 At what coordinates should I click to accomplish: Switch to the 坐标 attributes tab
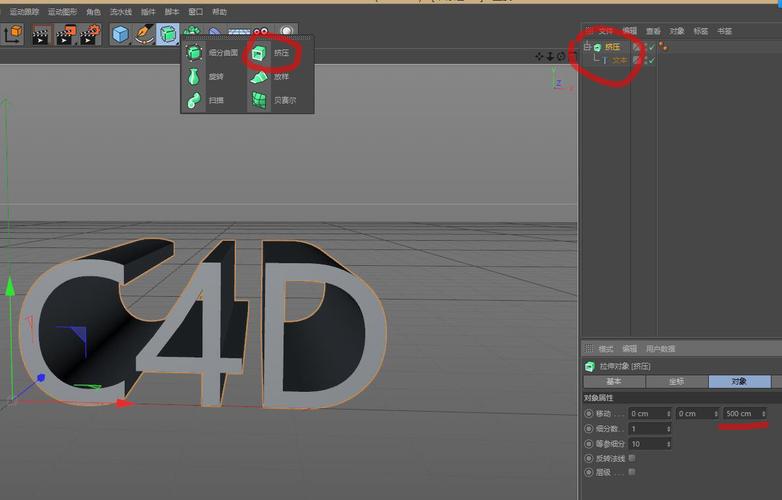point(677,382)
